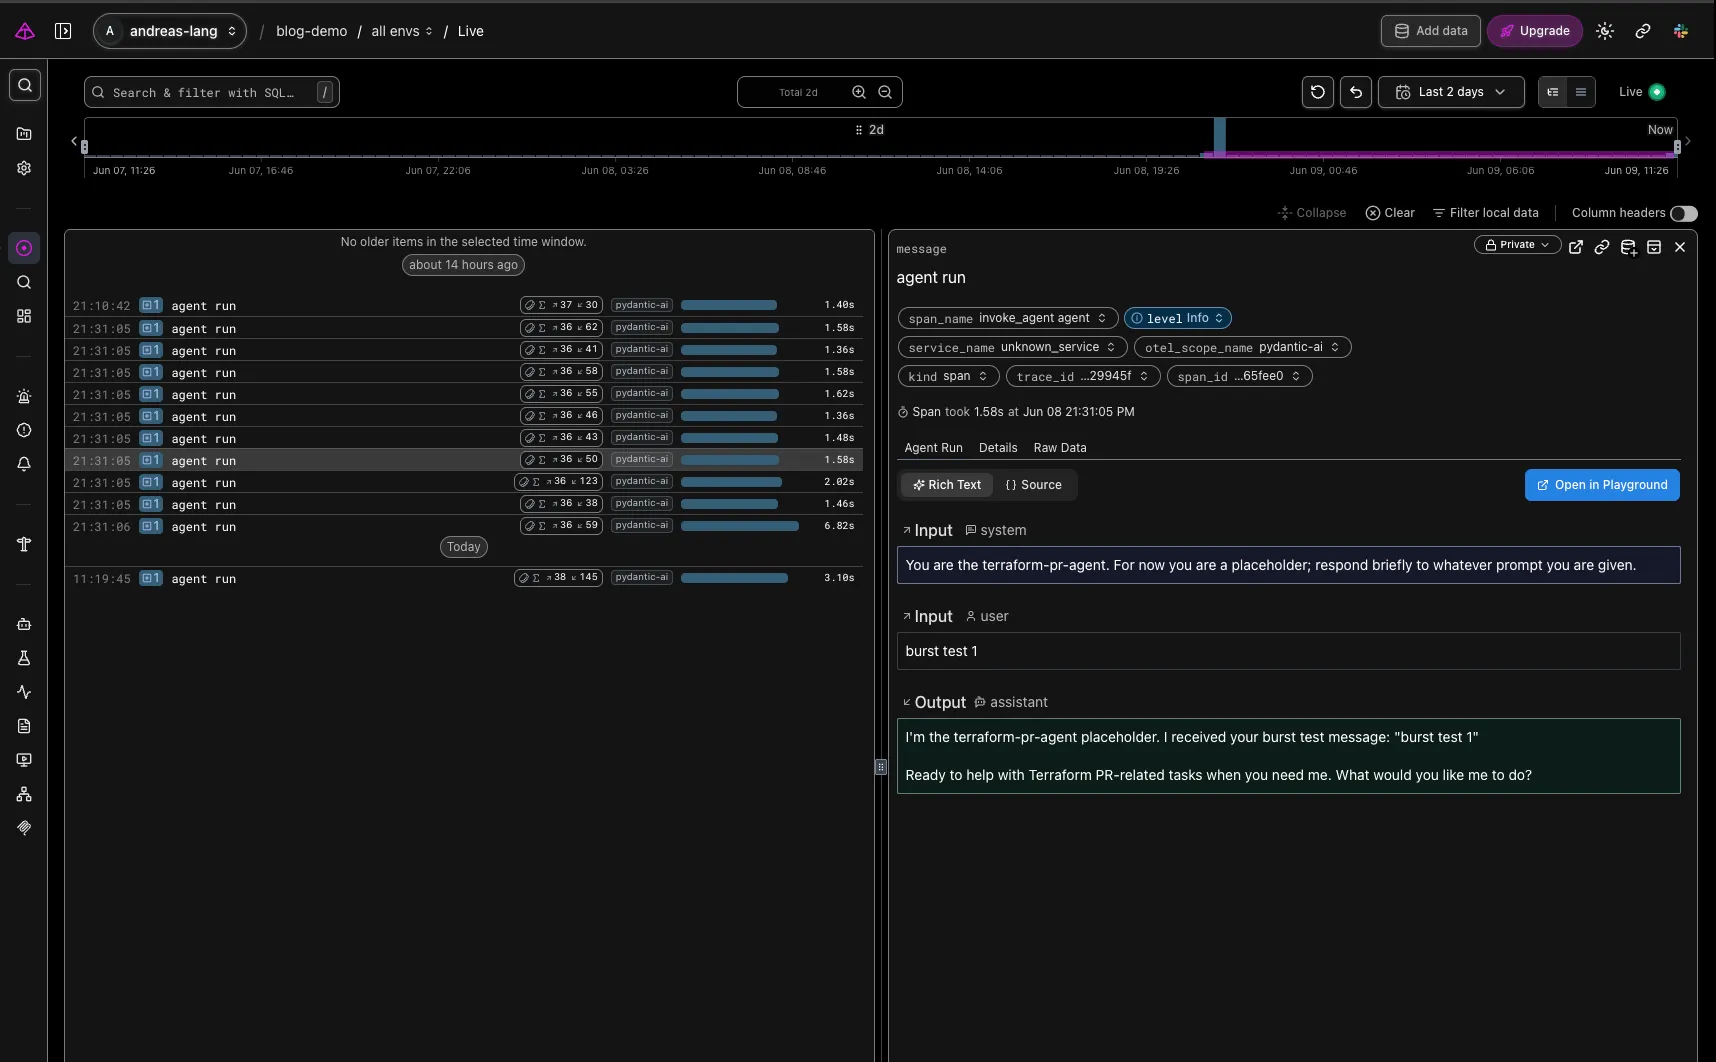Screen dimensions: 1716x1062
Task: Open the document sidebar icon
Action: [x=24, y=726]
